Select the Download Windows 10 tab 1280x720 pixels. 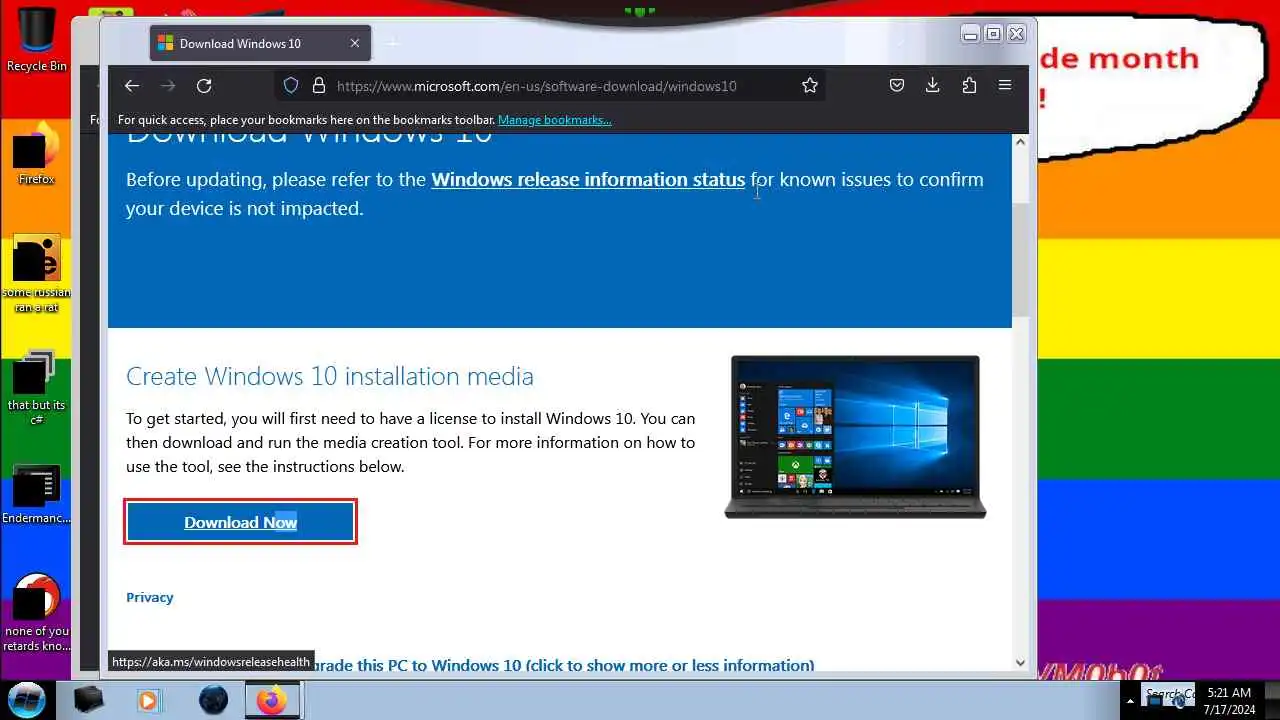[x=260, y=44]
